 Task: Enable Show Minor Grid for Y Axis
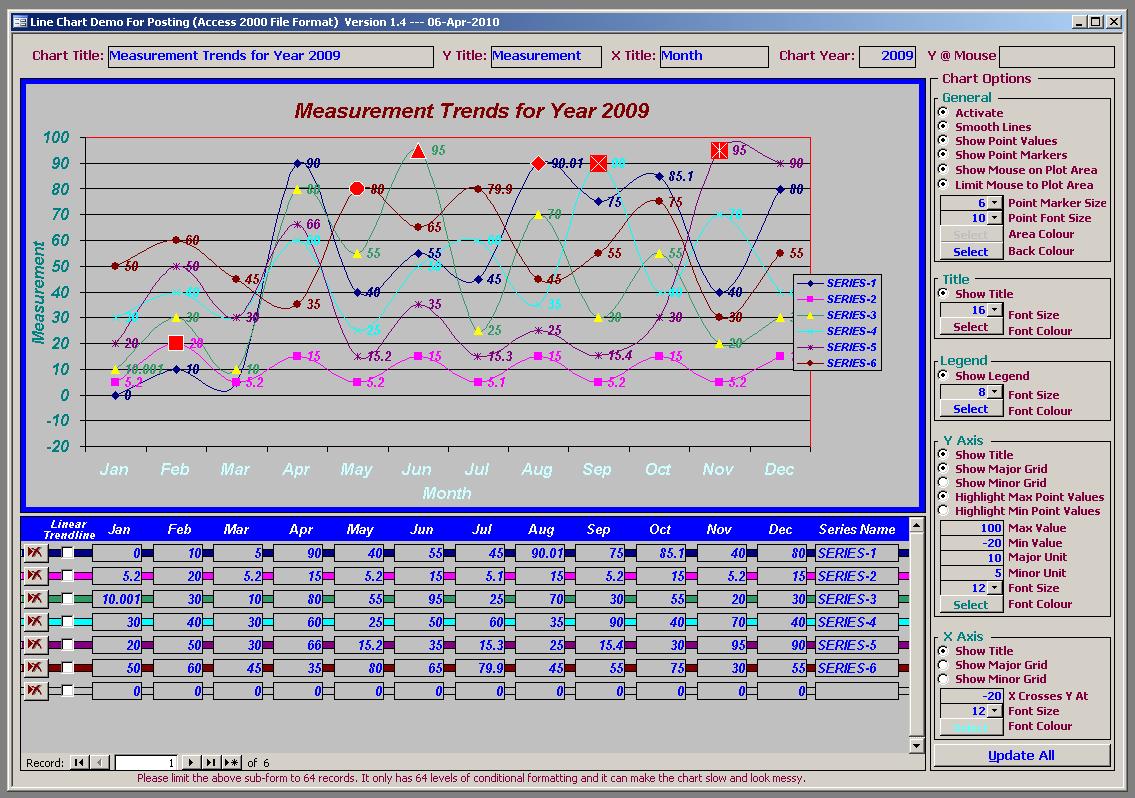coord(943,483)
